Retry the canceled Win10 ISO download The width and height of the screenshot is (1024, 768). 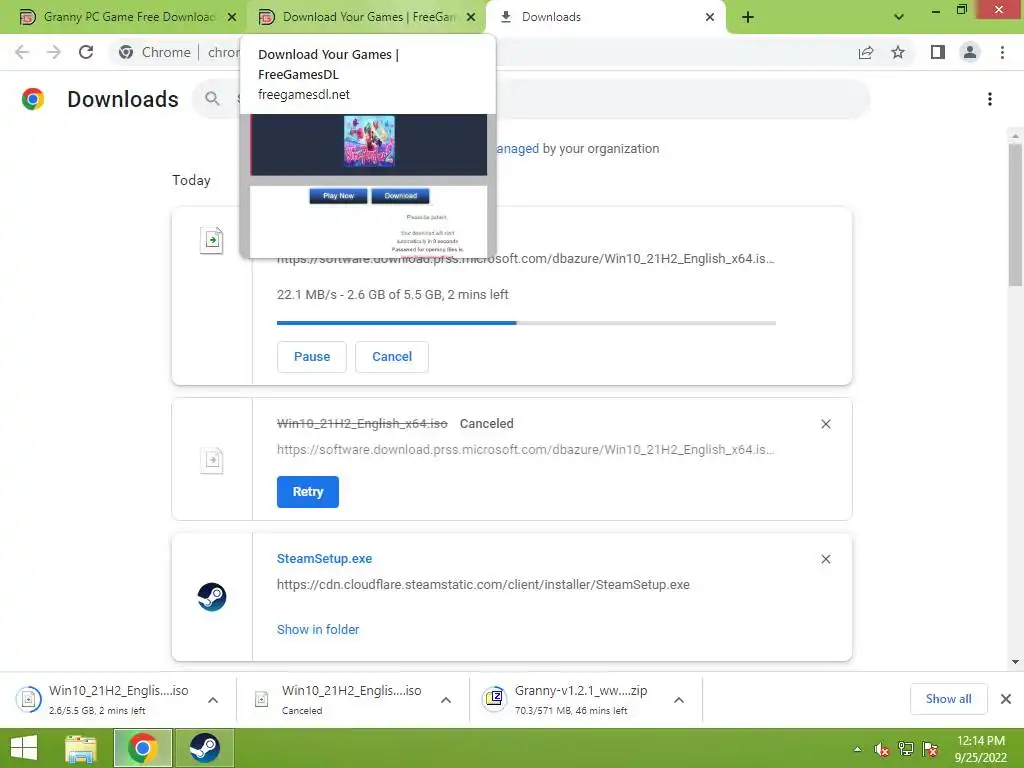tap(308, 492)
